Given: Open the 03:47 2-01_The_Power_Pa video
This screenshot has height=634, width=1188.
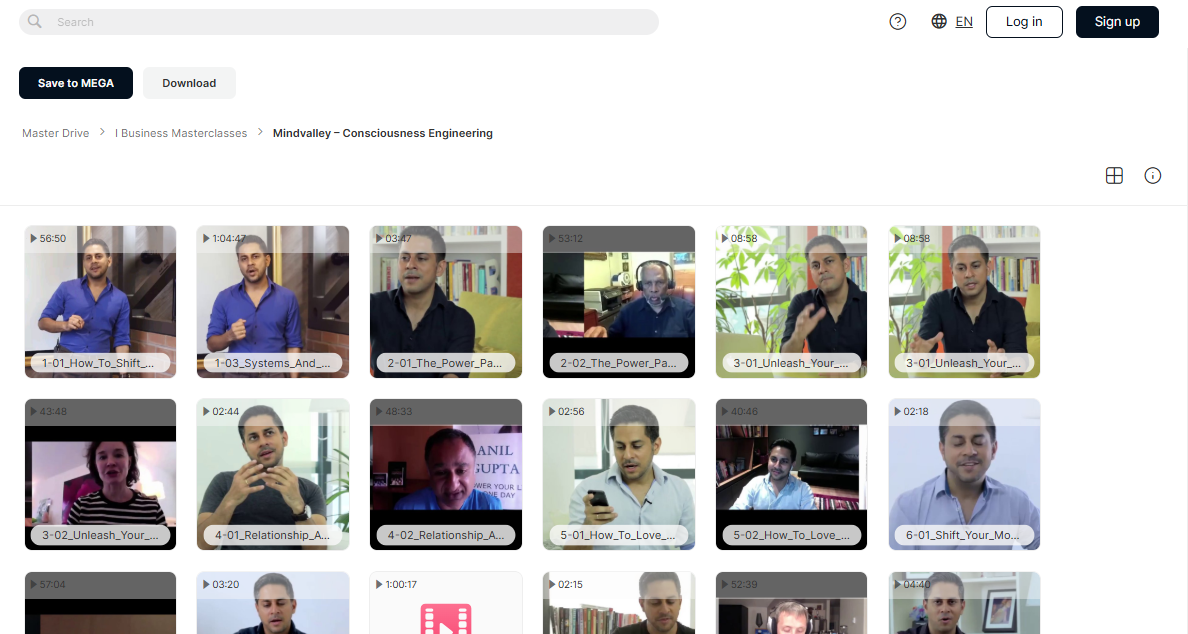Looking at the screenshot, I should click(x=446, y=301).
